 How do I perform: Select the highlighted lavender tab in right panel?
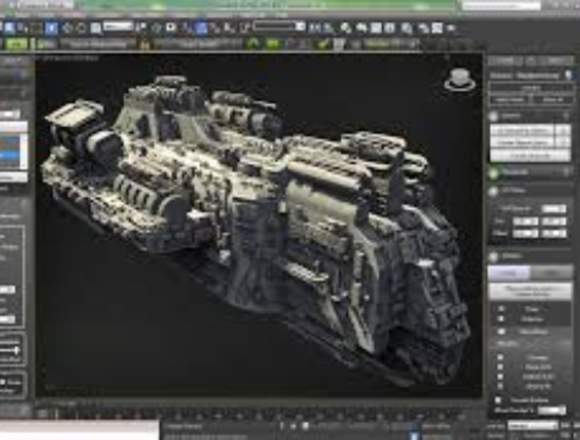(x=509, y=273)
